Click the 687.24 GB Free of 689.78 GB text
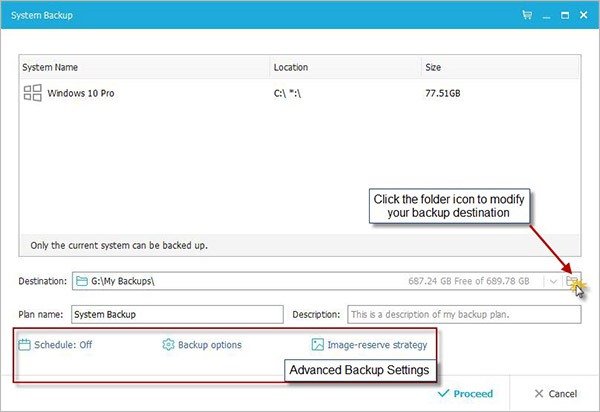Image resolution: width=600 pixels, height=412 pixels. pyautogui.click(x=469, y=281)
